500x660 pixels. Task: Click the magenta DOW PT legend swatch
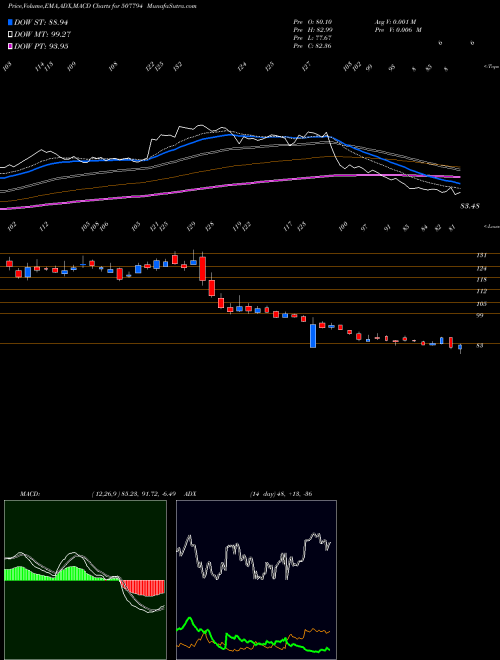tap(10, 46)
